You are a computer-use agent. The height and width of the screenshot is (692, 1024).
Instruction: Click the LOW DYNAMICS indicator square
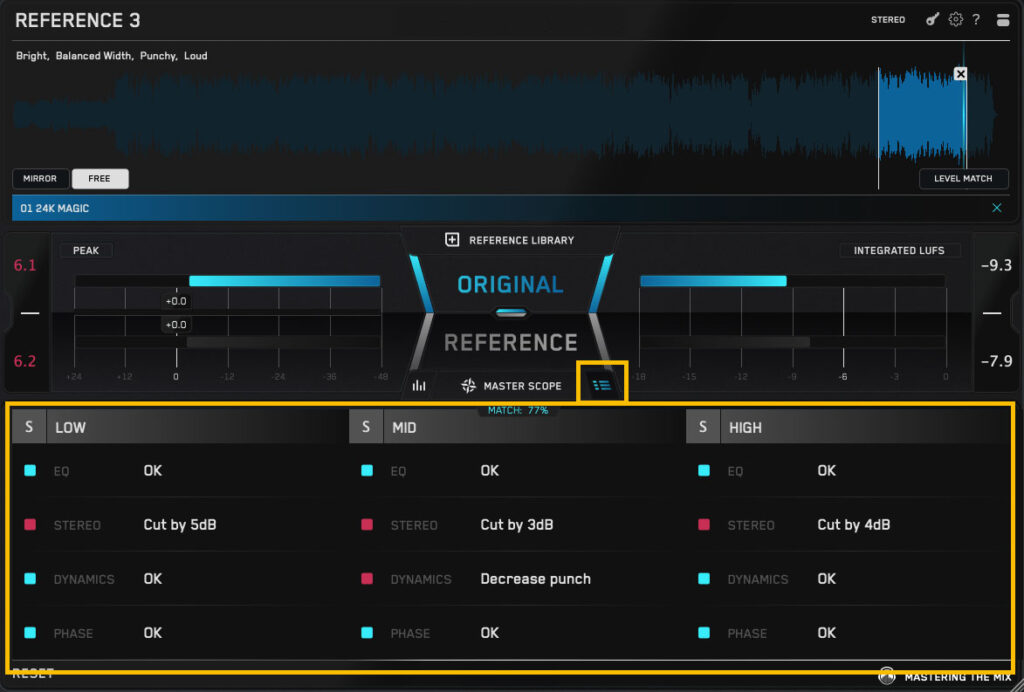click(x=30, y=579)
